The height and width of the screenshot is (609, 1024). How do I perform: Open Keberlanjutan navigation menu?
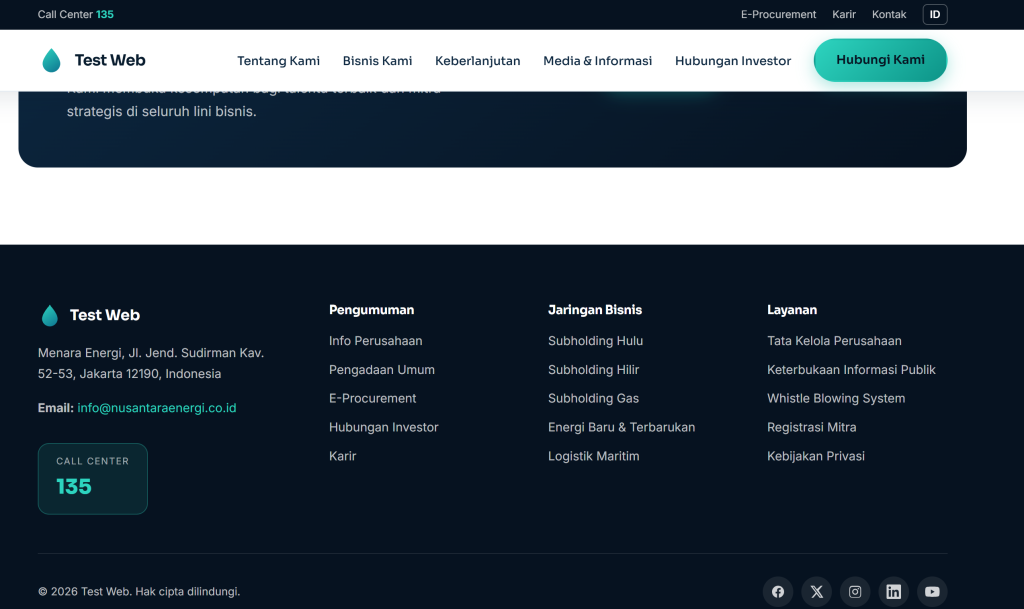[x=477, y=61]
